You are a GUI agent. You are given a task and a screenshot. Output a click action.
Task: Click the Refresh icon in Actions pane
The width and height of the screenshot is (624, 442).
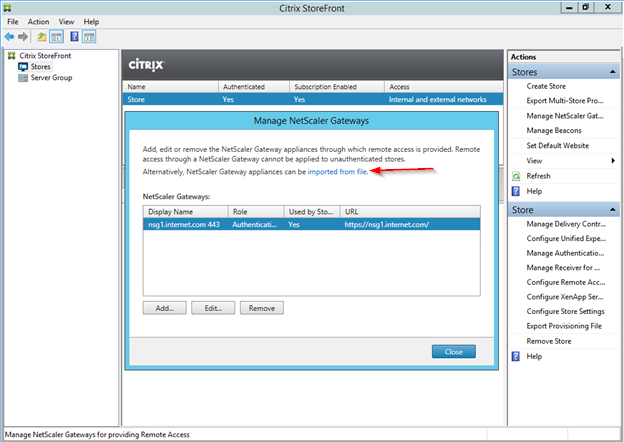pos(516,176)
